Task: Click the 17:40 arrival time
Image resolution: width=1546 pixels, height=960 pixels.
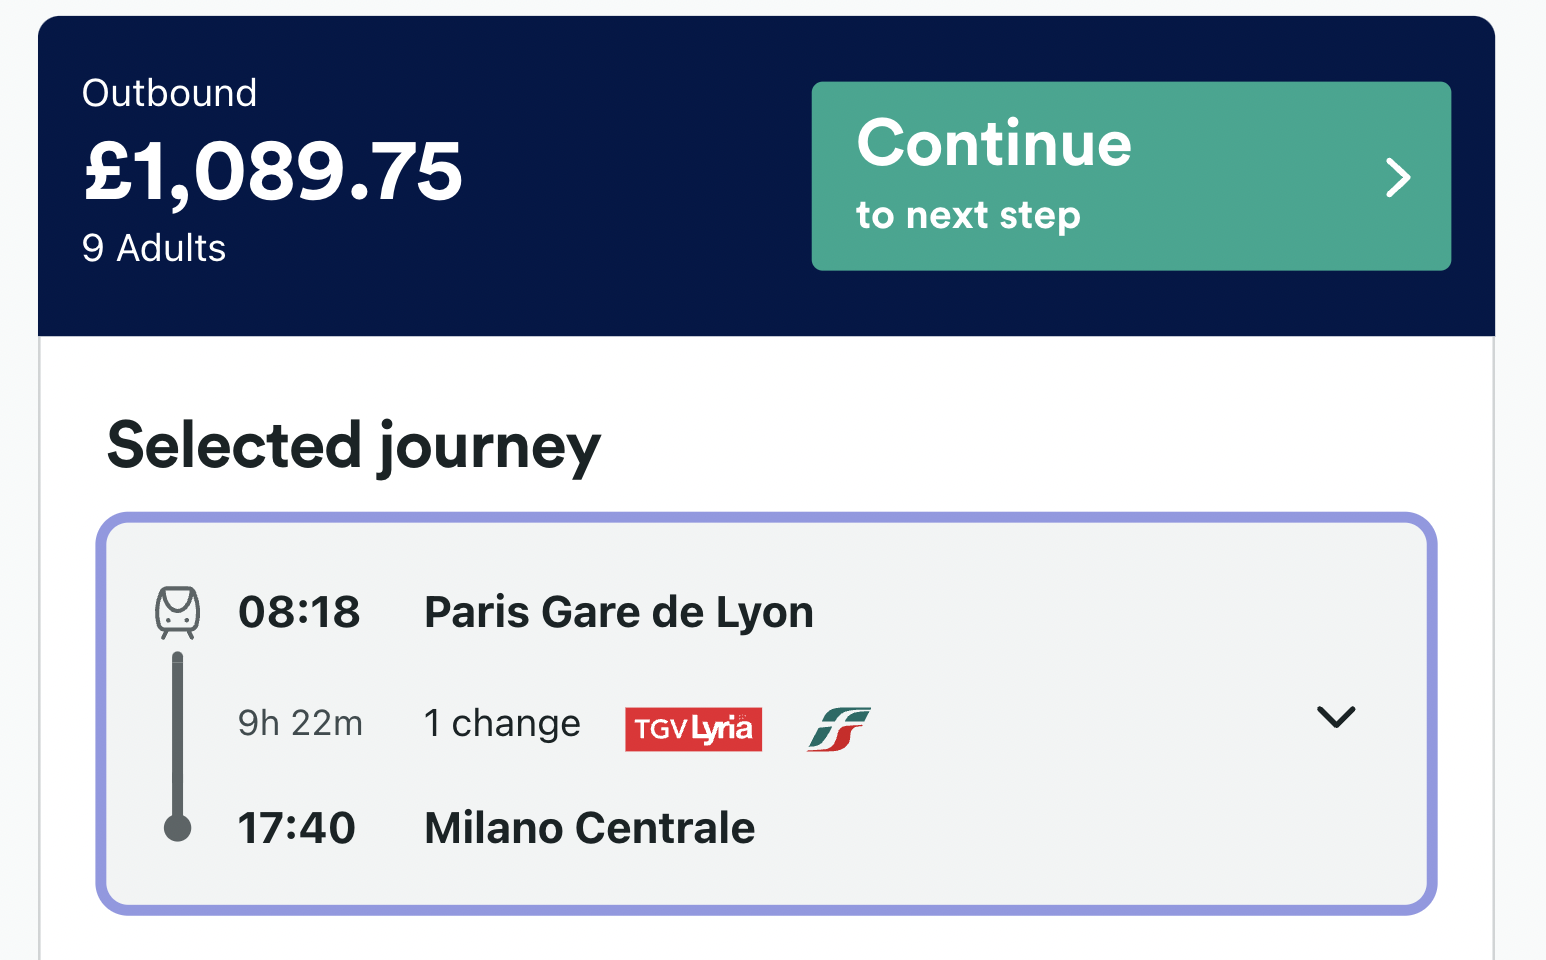Action: pos(297,828)
